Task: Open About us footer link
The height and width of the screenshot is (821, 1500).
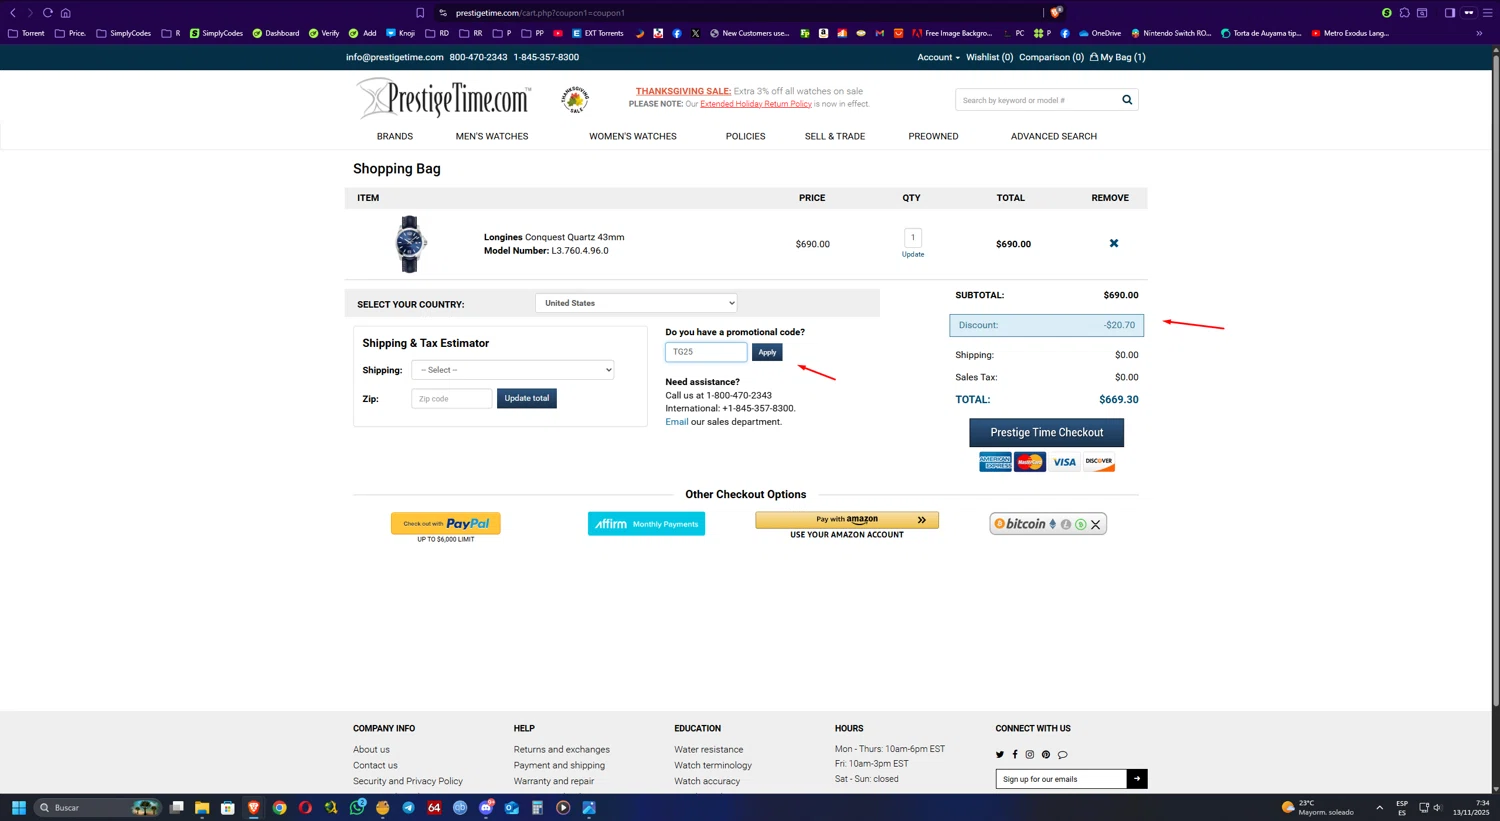Action: coord(371,750)
